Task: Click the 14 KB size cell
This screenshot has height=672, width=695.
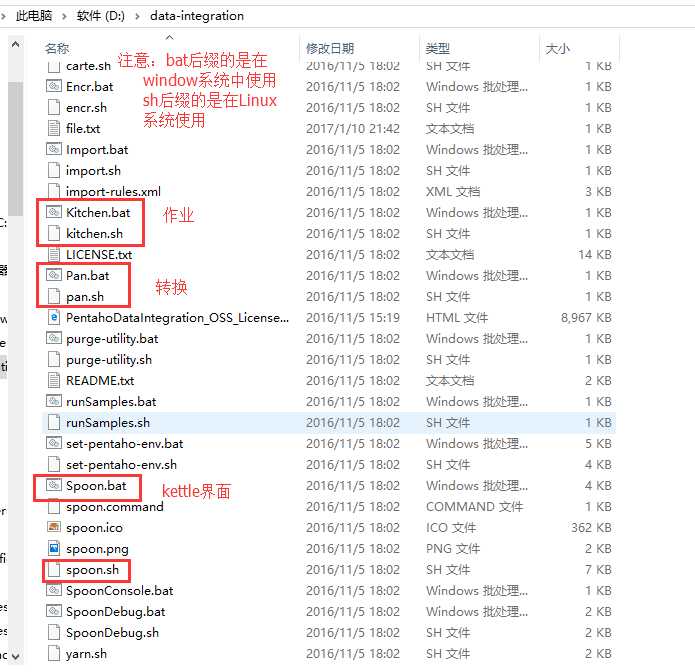Action: click(595, 254)
